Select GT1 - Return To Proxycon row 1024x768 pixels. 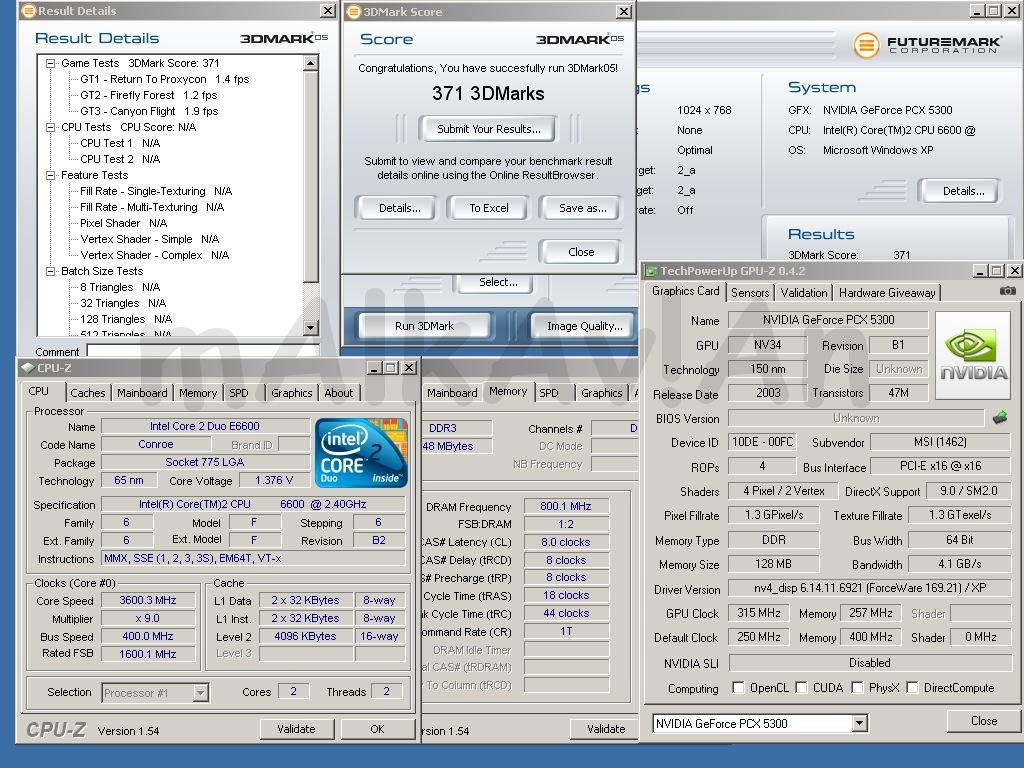click(x=165, y=79)
